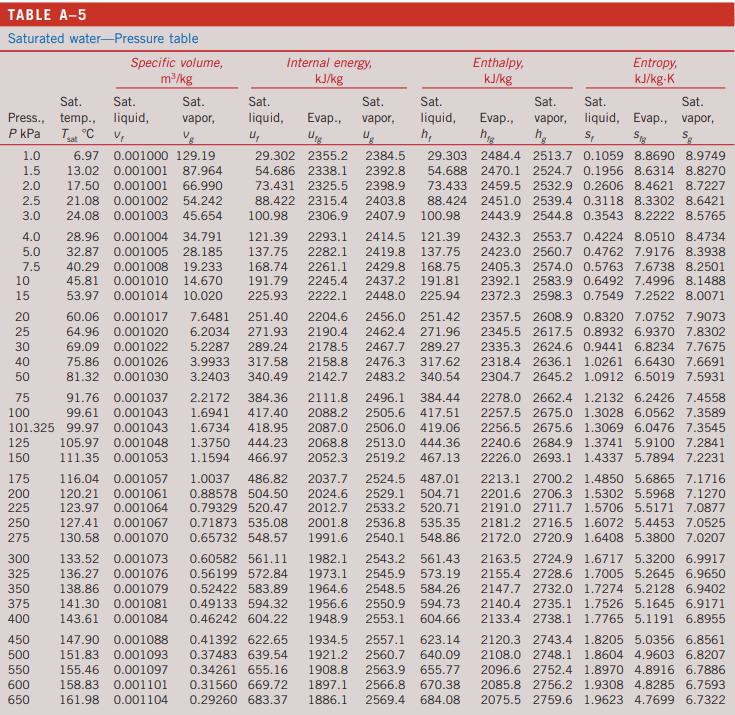Select enthalpy value '2675.6'

click(552, 428)
